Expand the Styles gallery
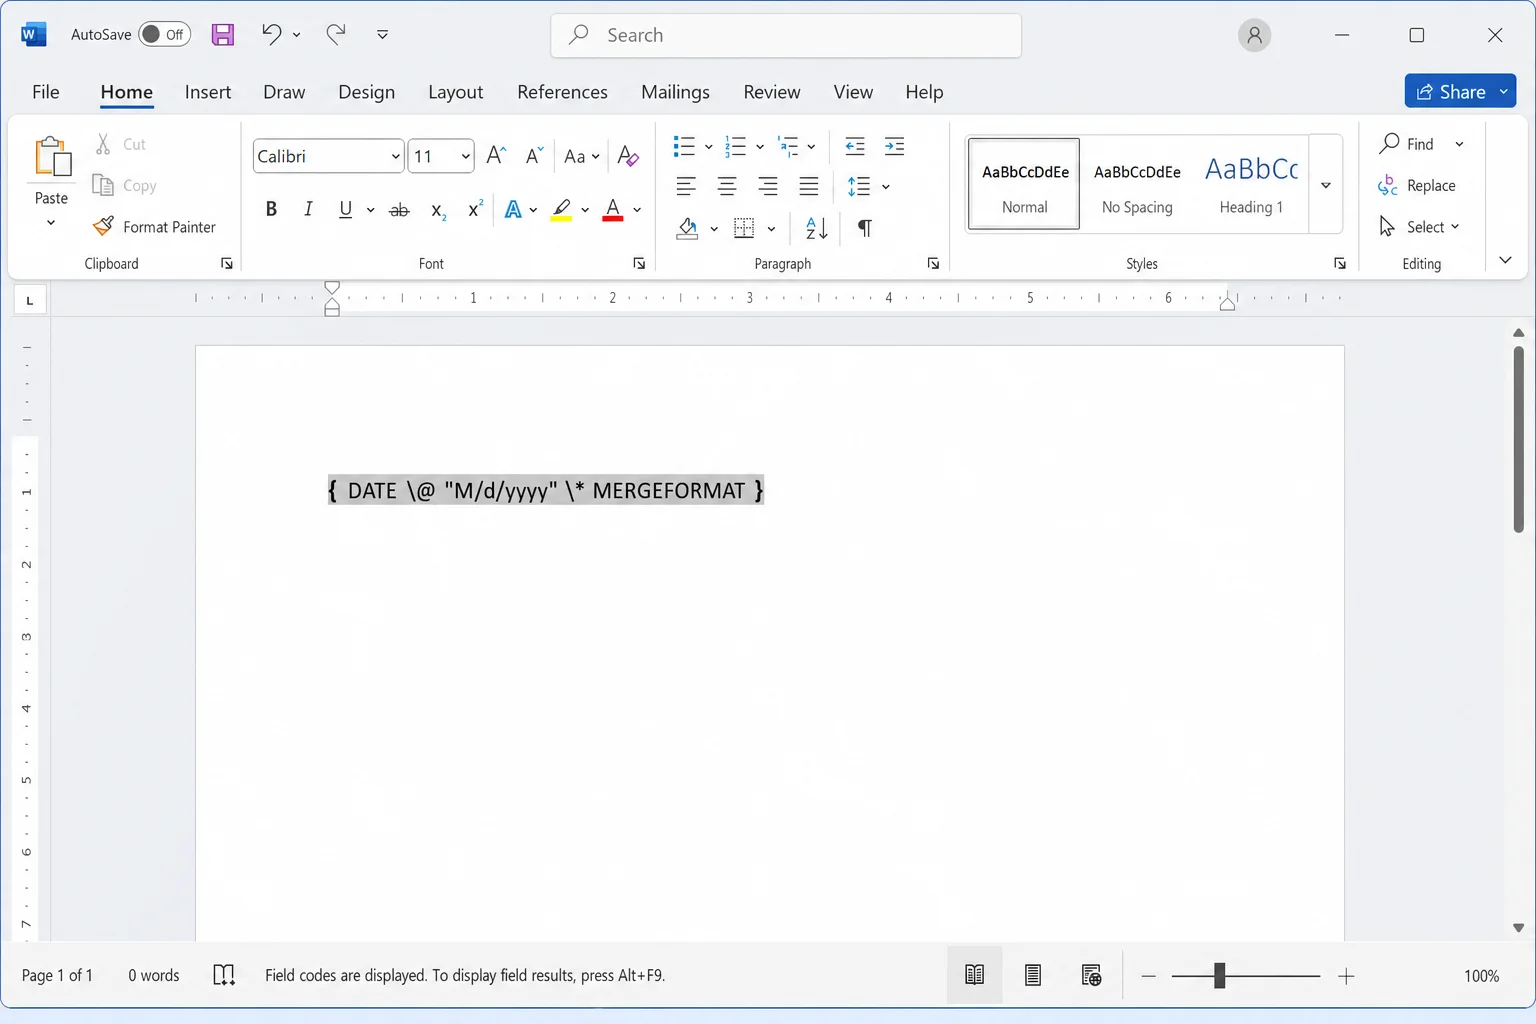Viewport: 1536px width, 1024px height. [x=1326, y=185]
